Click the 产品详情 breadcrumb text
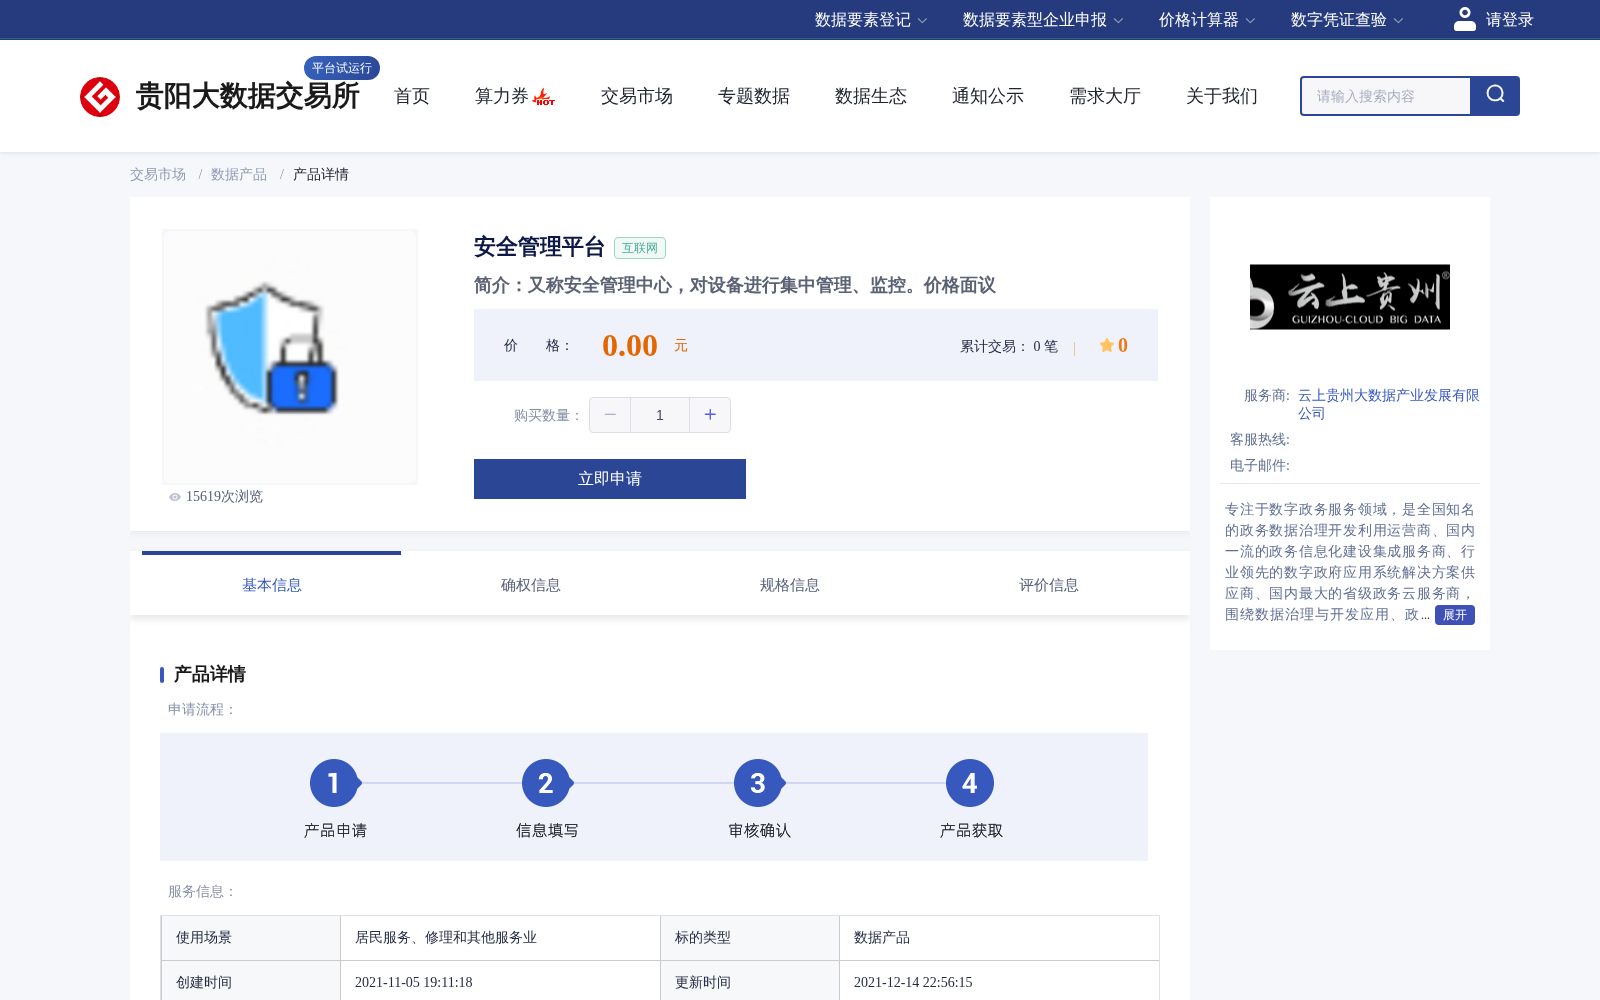This screenshot has height=1000, width=1600. pyautogui.click(x=321, y=175)
